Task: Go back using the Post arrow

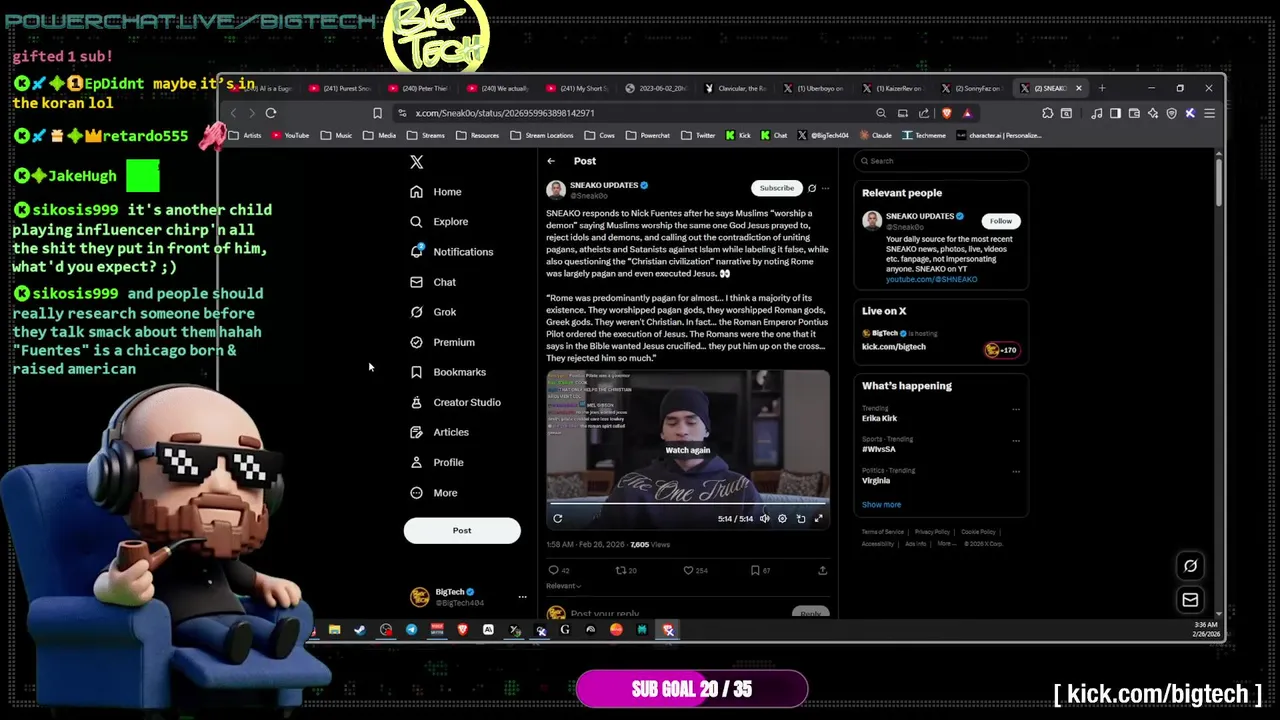Action: pyautogui.click(x=551, y=161)
